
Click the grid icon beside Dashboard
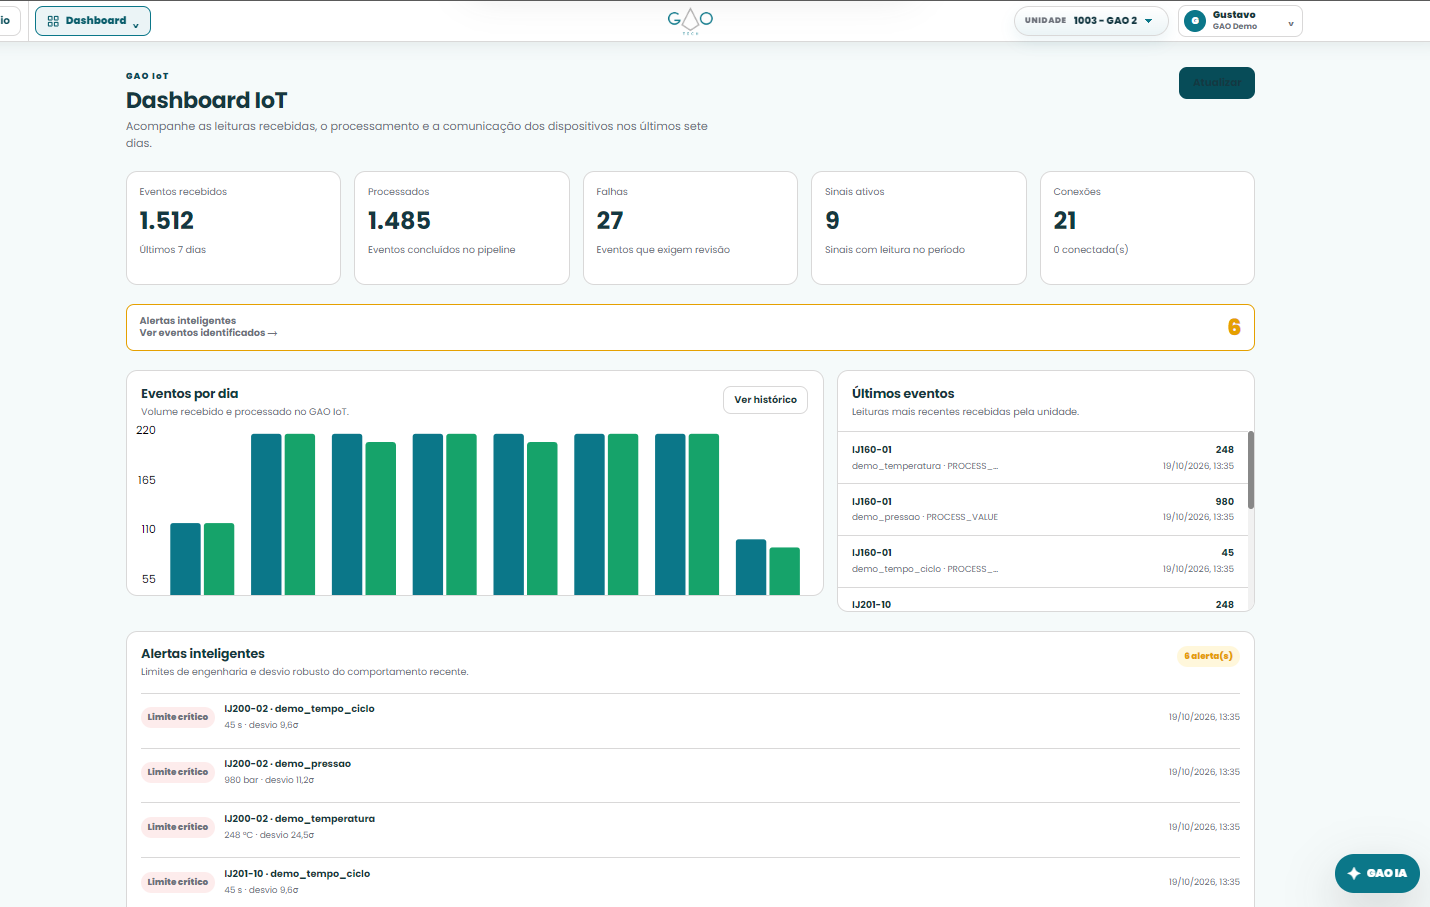53,21
